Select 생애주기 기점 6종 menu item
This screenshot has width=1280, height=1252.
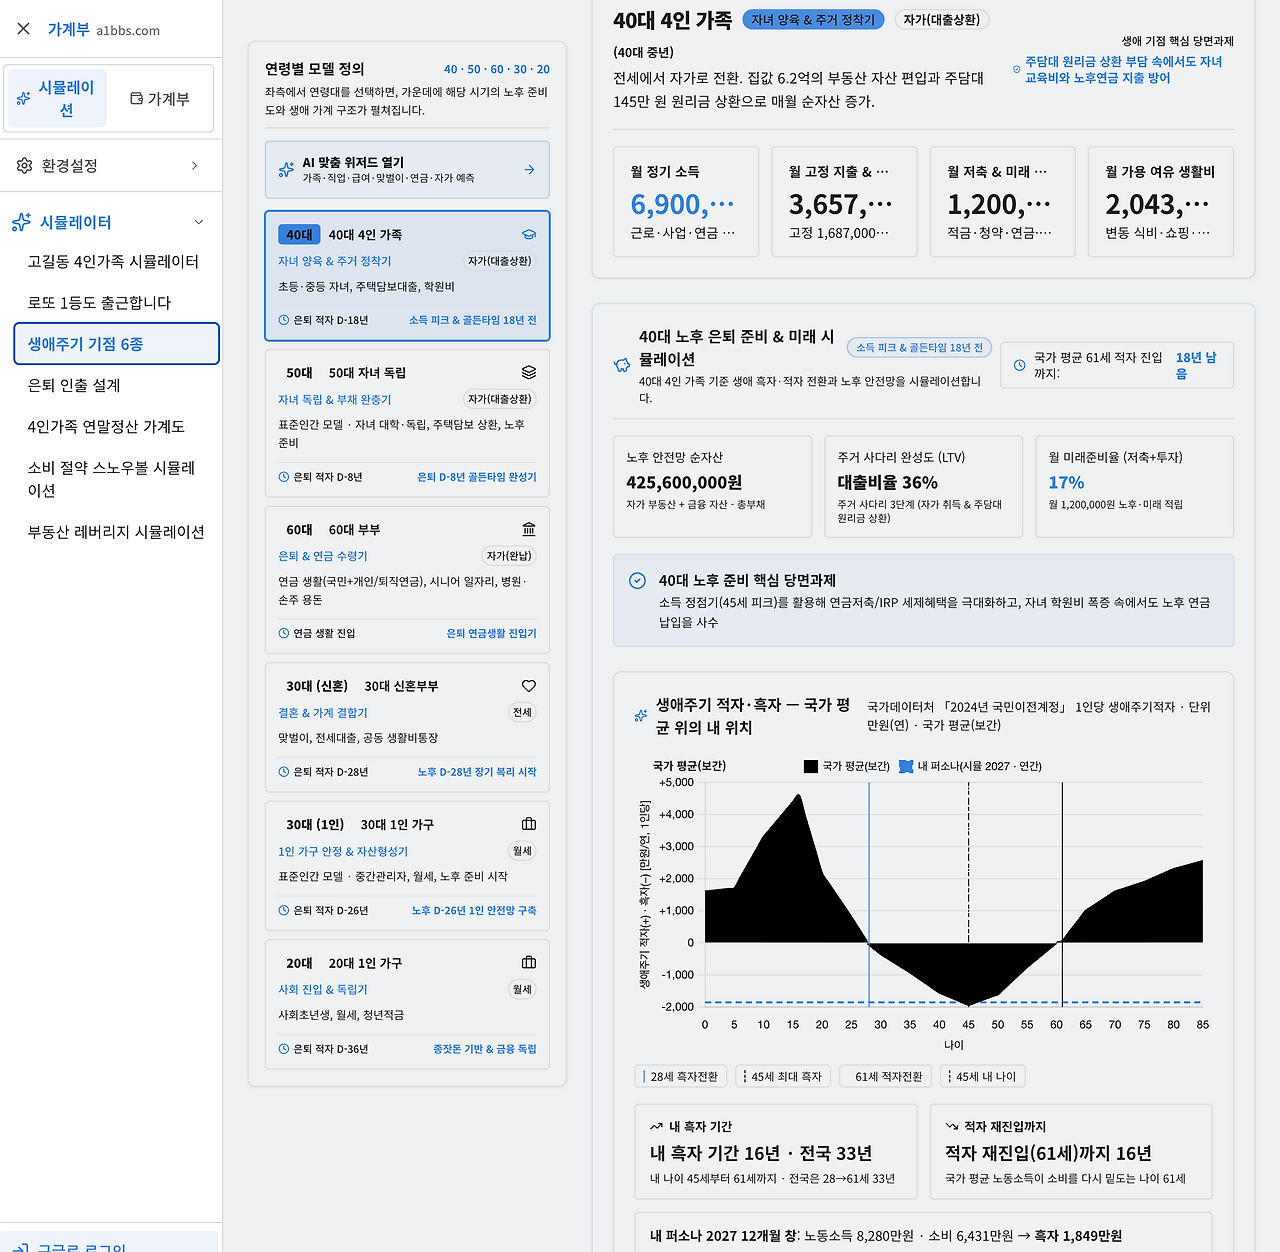click(x=116, y=344)
